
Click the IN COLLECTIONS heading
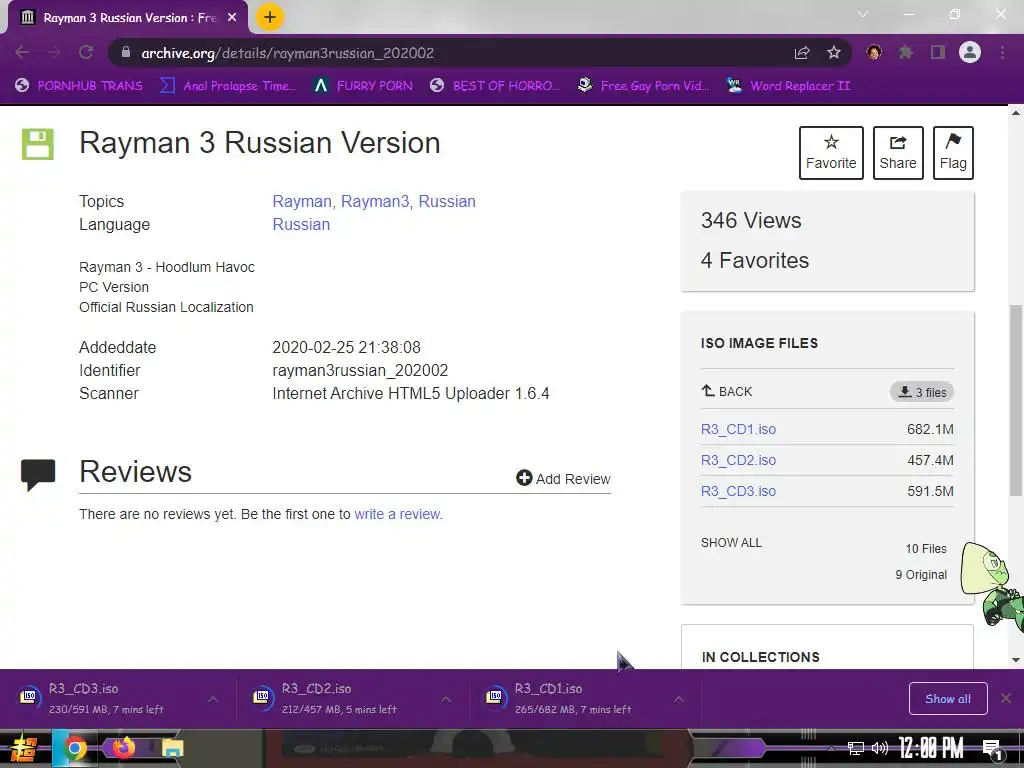click(760, 657)
